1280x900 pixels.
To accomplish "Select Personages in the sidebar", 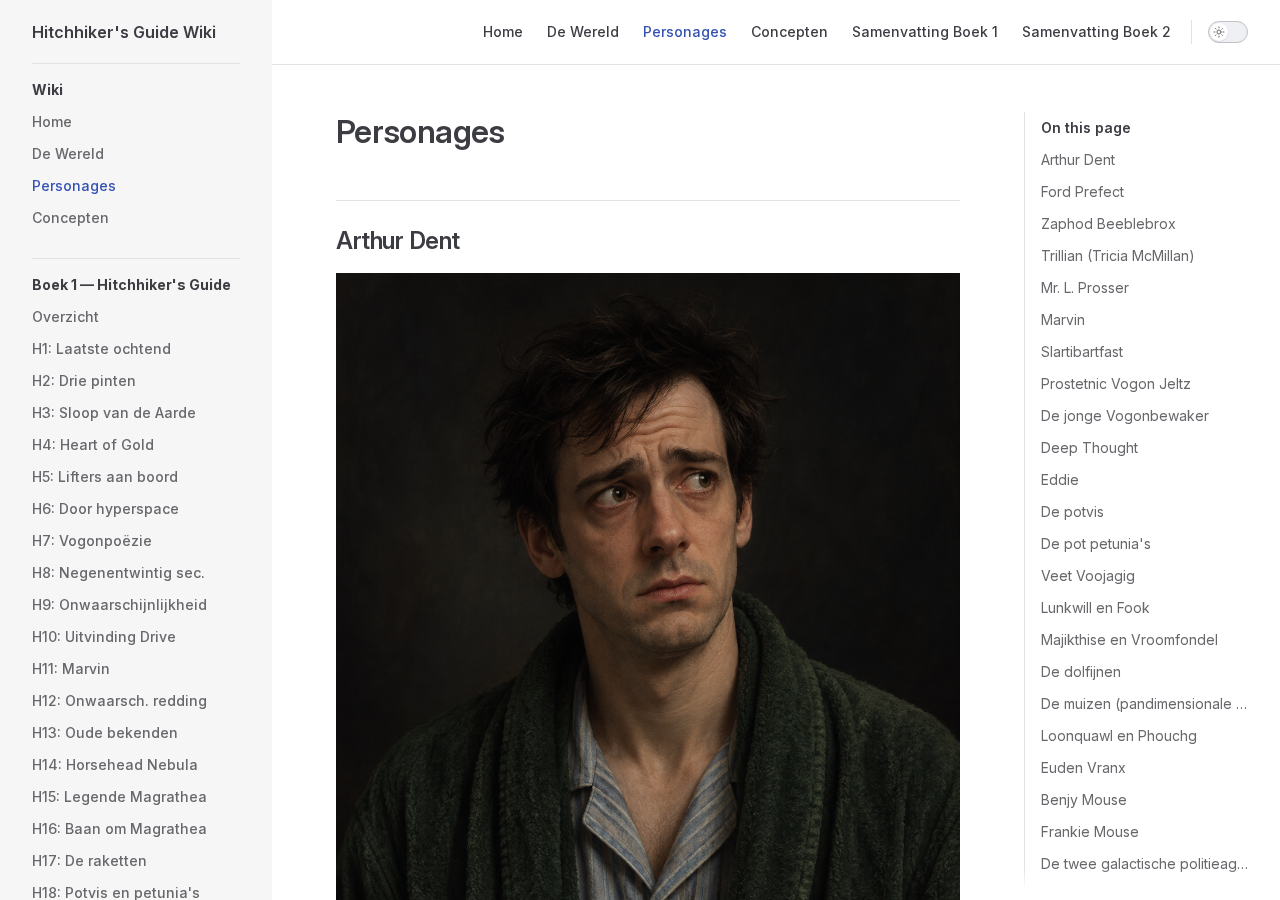I will tap(74, 186).
